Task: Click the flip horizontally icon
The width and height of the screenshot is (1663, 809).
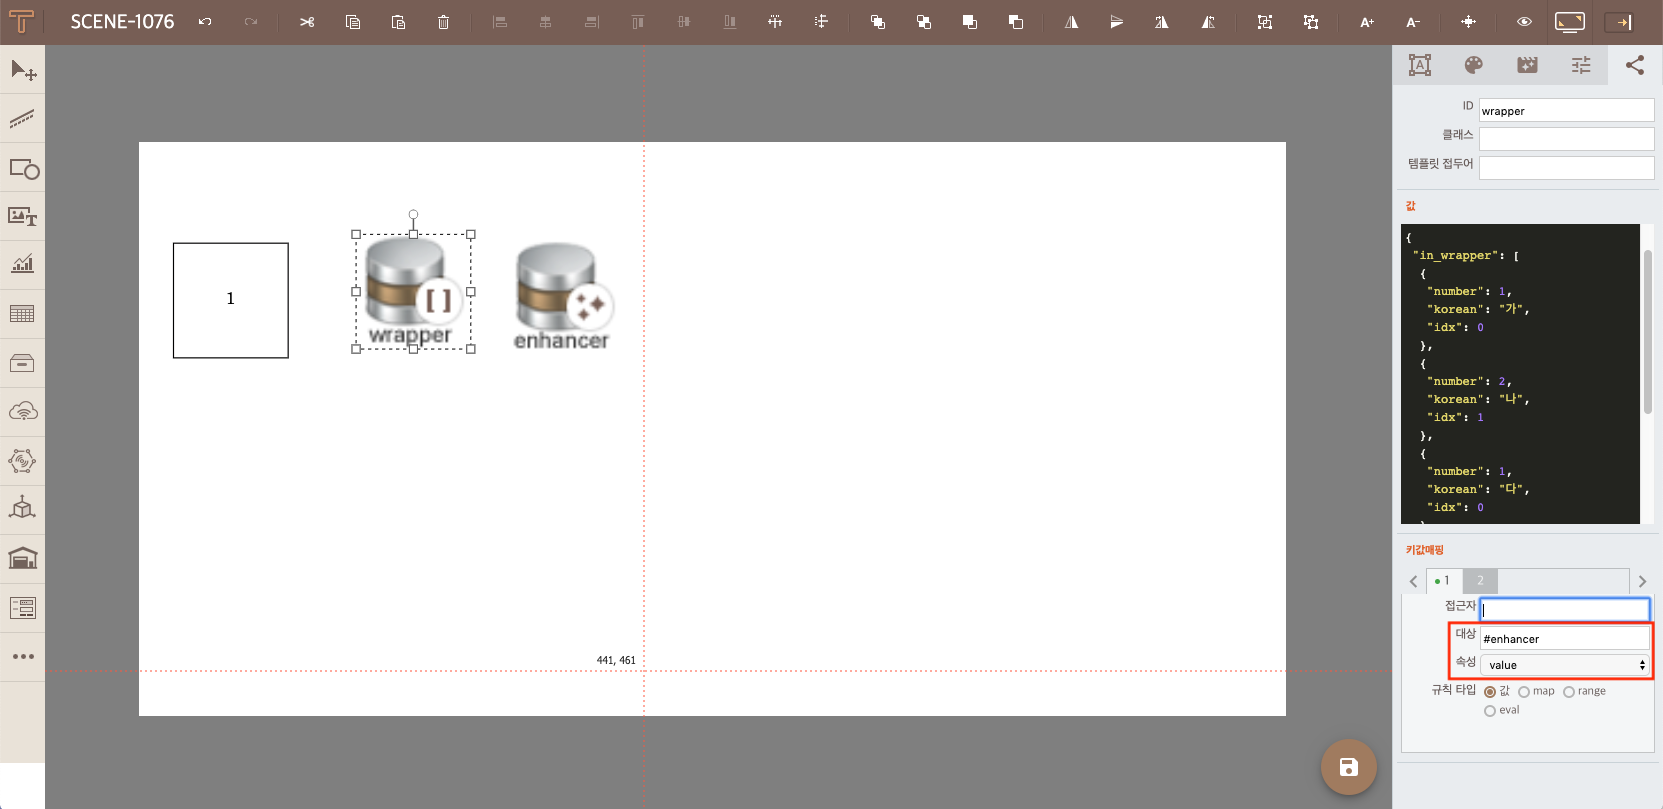Action: [1071, 22]
